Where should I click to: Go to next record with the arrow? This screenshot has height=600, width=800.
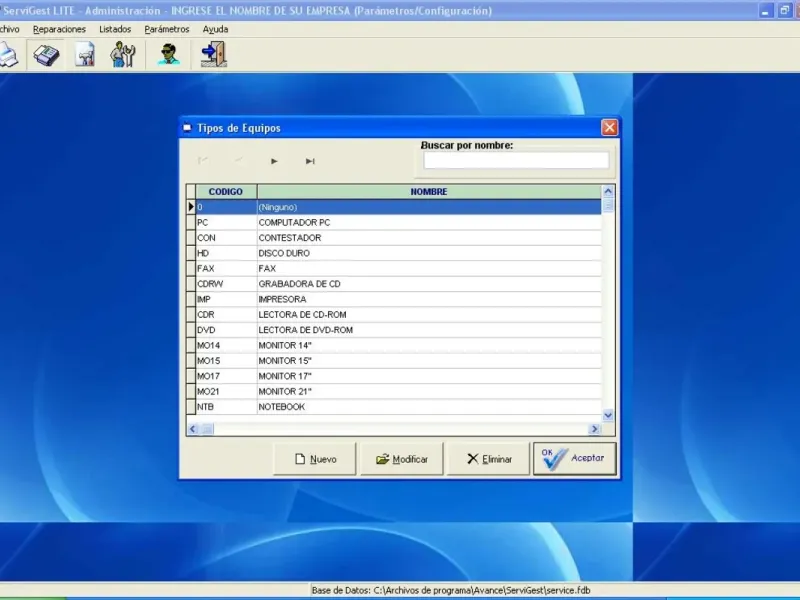pyautogui.click(x=274, y=161)
